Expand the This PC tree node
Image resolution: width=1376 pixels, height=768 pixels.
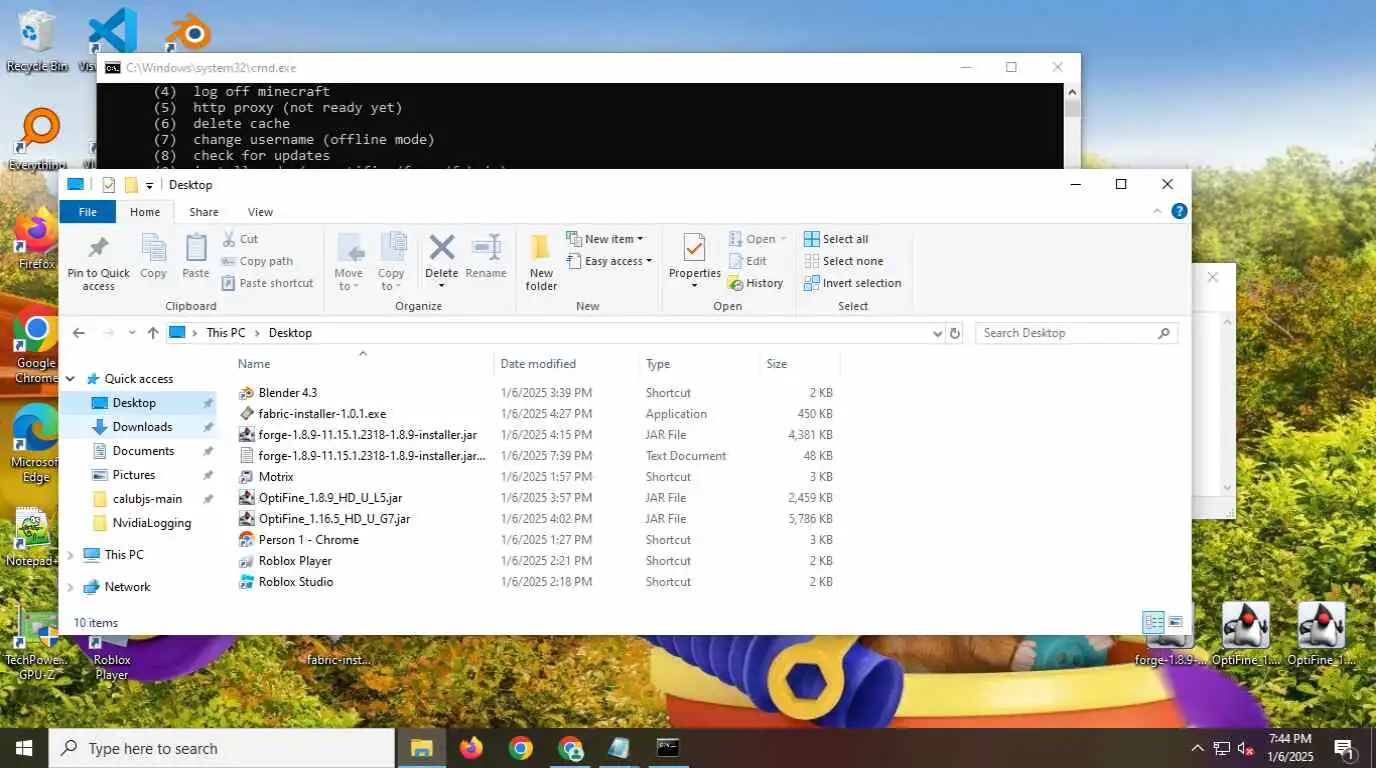click(70, 555)
